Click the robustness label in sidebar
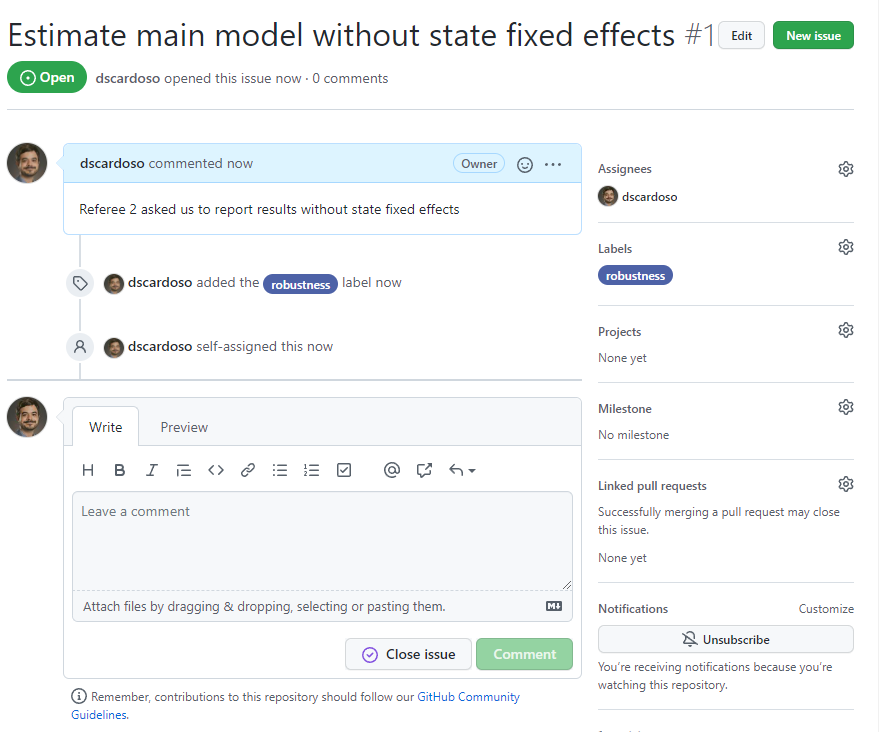 click(x=635, y=275)
